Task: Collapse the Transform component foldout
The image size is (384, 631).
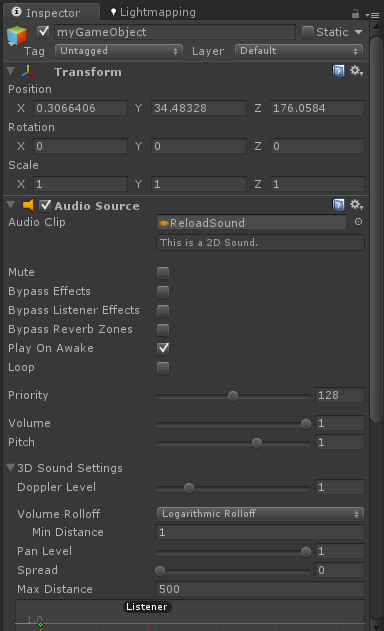Action: pyautogui.click(x=11, y=71)
